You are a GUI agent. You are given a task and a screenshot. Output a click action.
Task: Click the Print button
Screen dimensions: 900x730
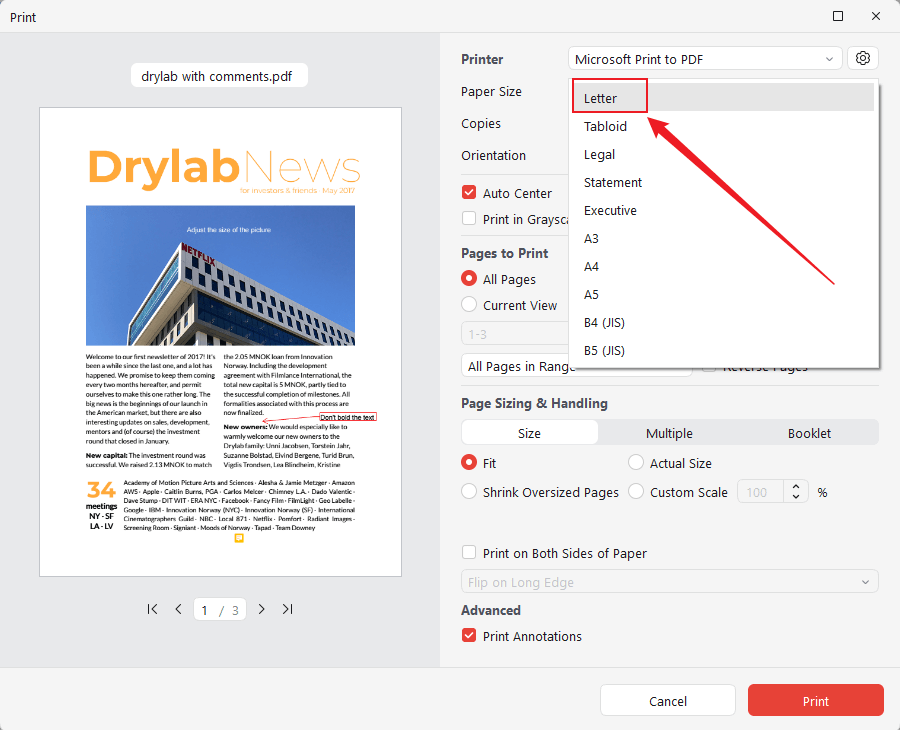(x=815, y=700)
